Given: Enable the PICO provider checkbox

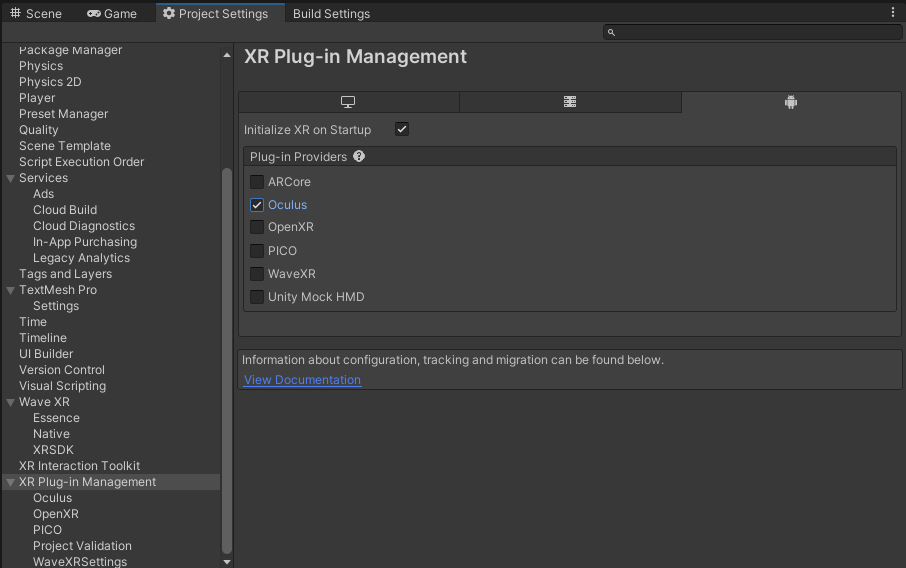Looking at the screenshot, I should pos(257,251).
